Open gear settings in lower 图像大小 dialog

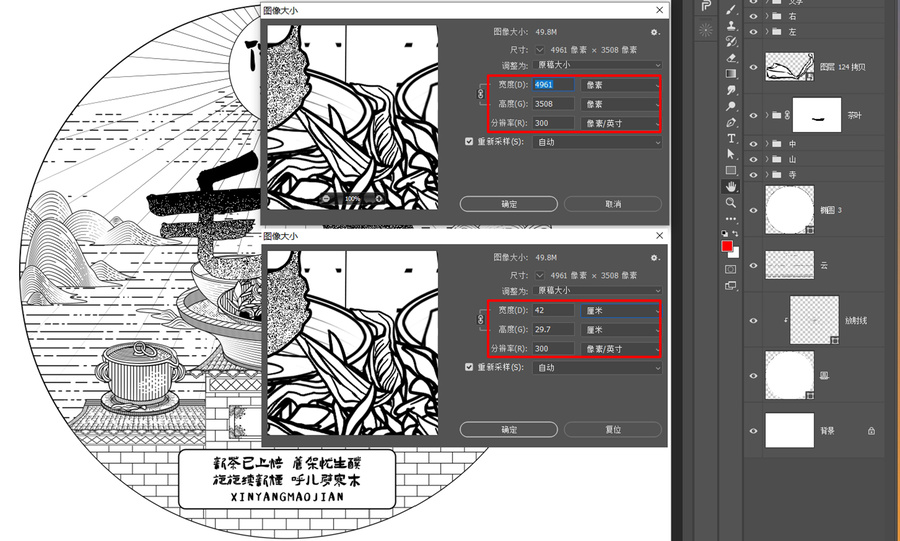(x=655, y=258)
